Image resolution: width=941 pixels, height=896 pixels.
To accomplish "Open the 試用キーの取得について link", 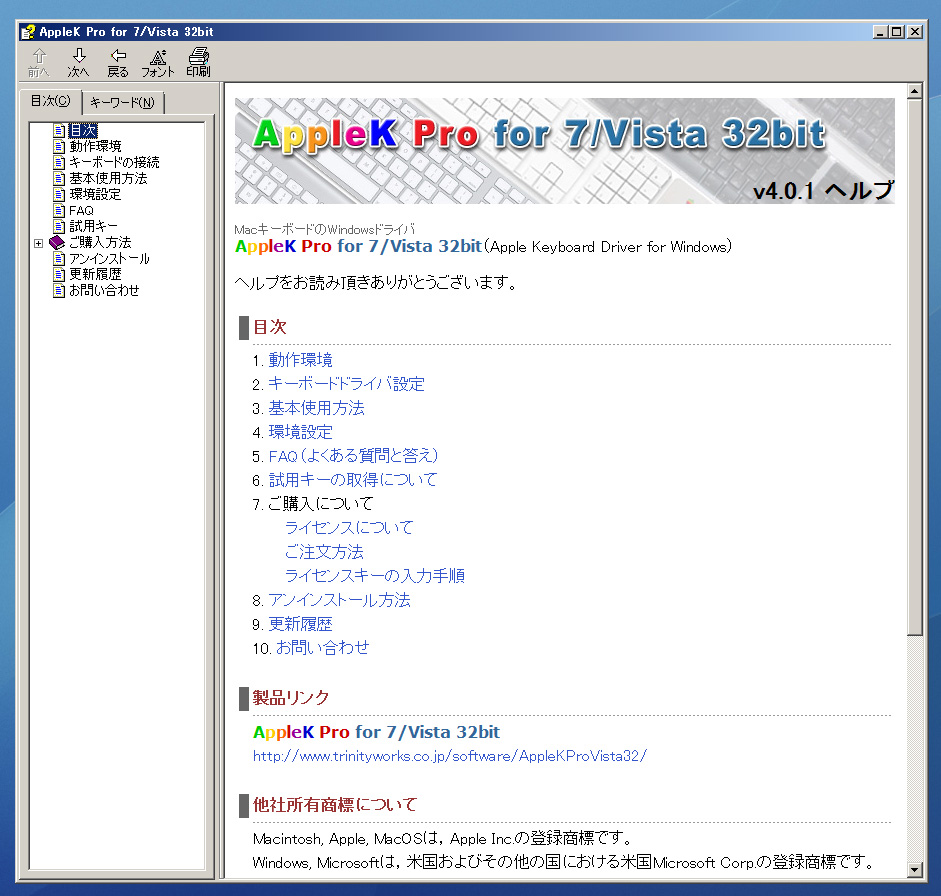I will coord(353,480).
